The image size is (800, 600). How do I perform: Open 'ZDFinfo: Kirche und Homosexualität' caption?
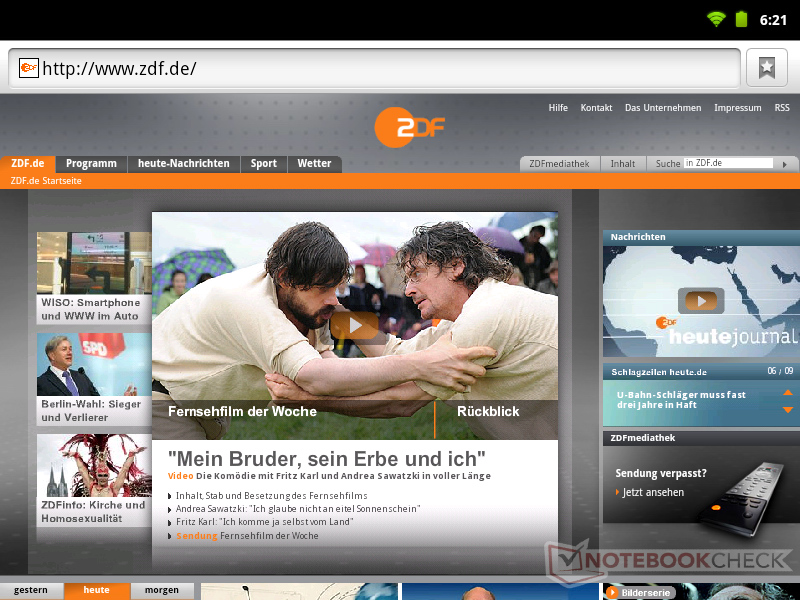point(93,512)
